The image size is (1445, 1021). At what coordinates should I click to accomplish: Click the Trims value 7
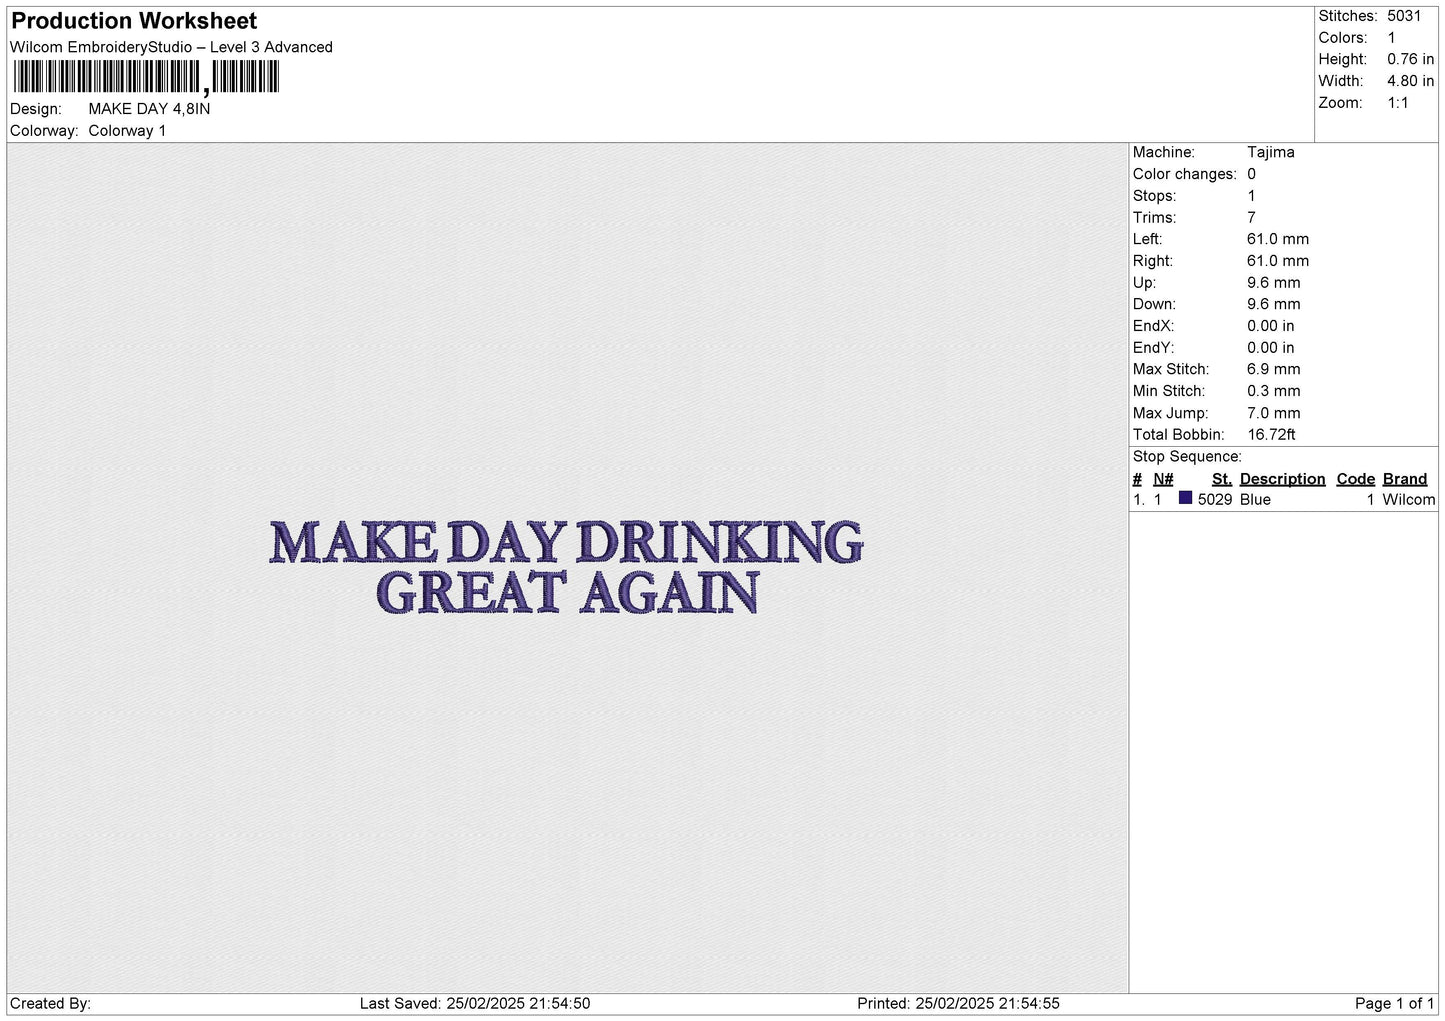click(1251, 217)
